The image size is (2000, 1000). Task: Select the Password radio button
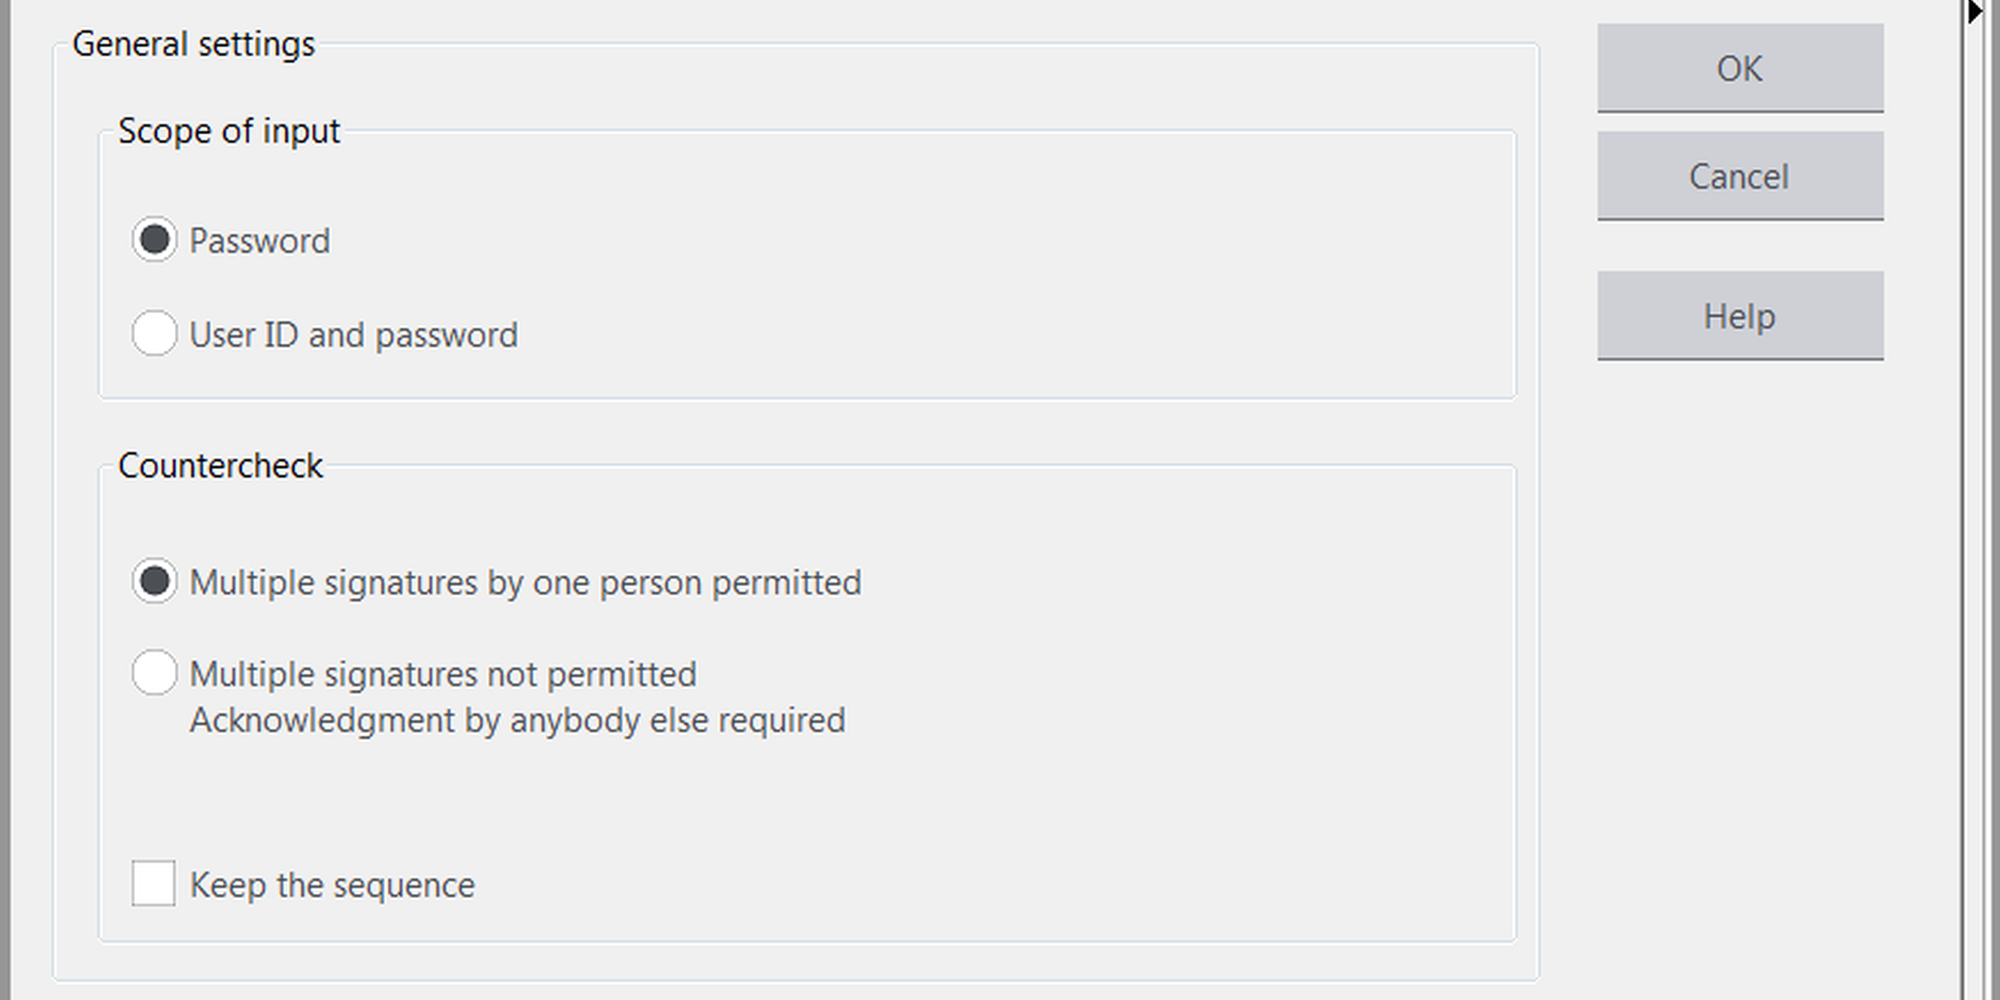pos(154,240)
